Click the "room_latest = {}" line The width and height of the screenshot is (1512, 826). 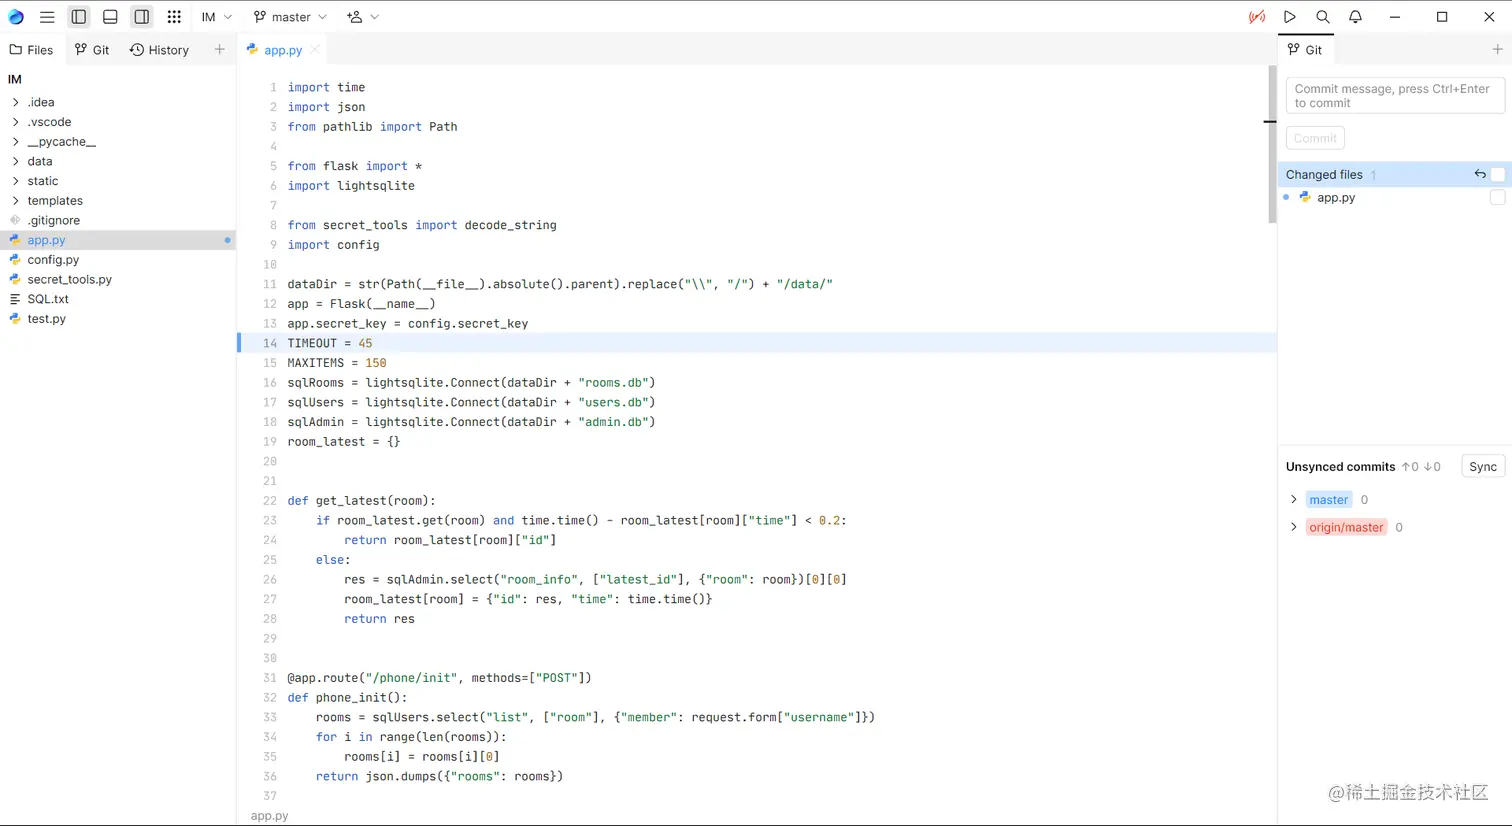pyautogui.click(x=344, y=442)
